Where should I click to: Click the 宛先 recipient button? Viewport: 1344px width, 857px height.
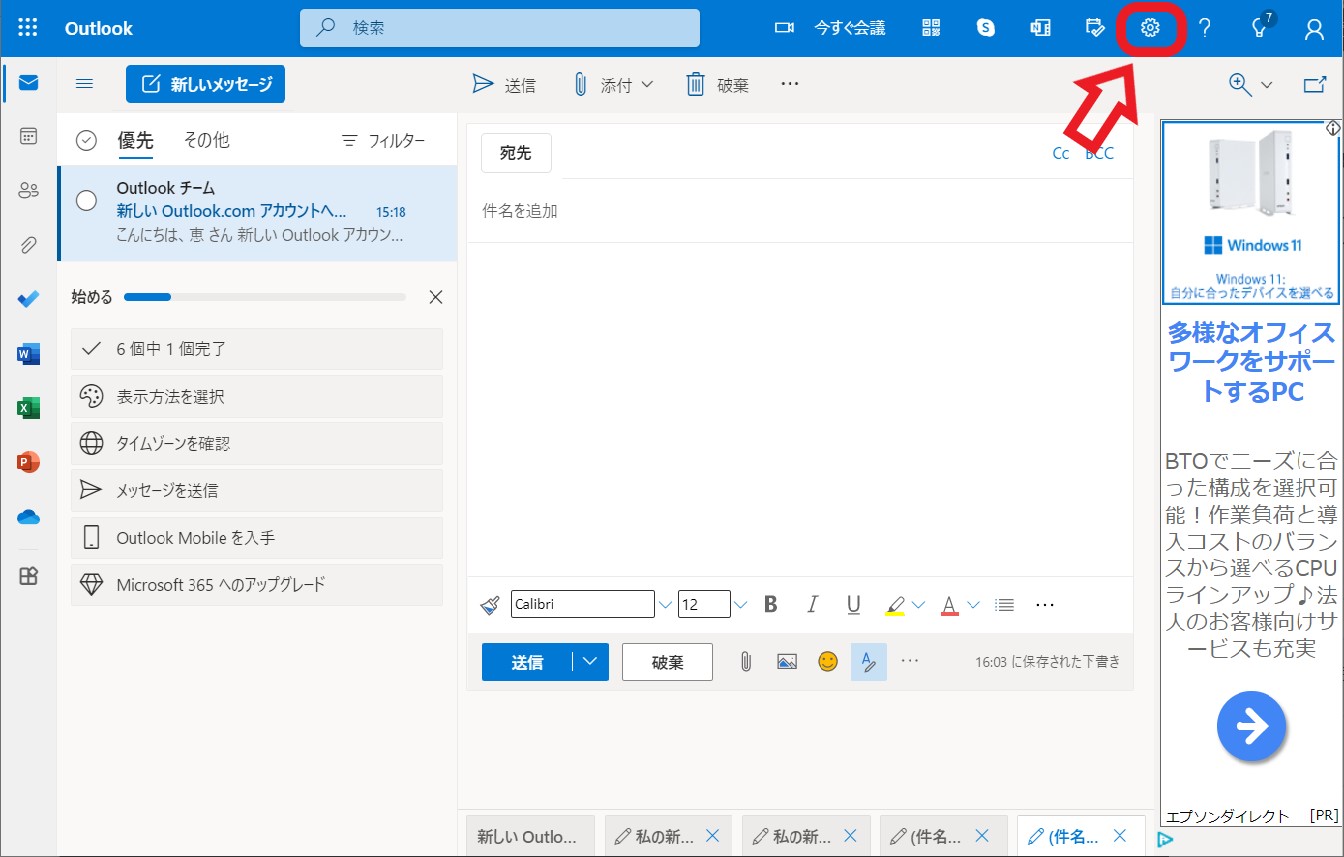tap(516, 153)
